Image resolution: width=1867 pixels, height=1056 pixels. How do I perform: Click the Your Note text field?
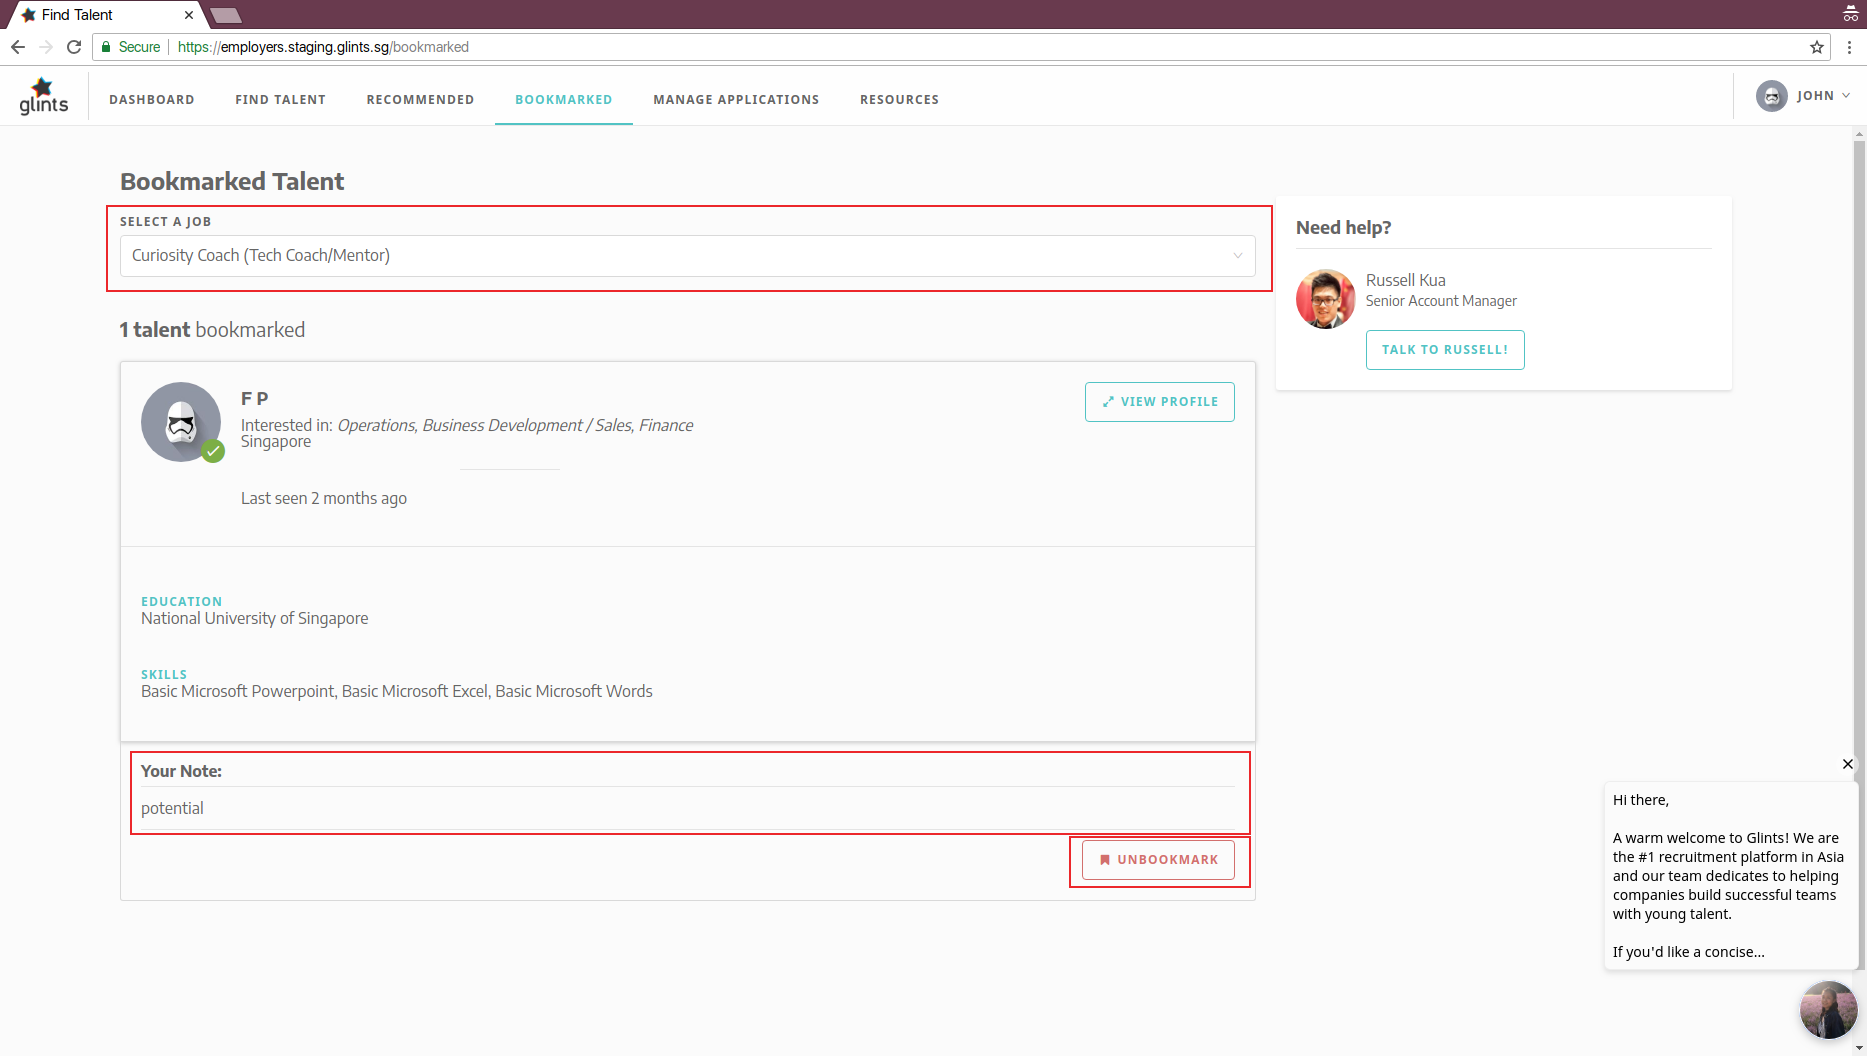point(687,808)
